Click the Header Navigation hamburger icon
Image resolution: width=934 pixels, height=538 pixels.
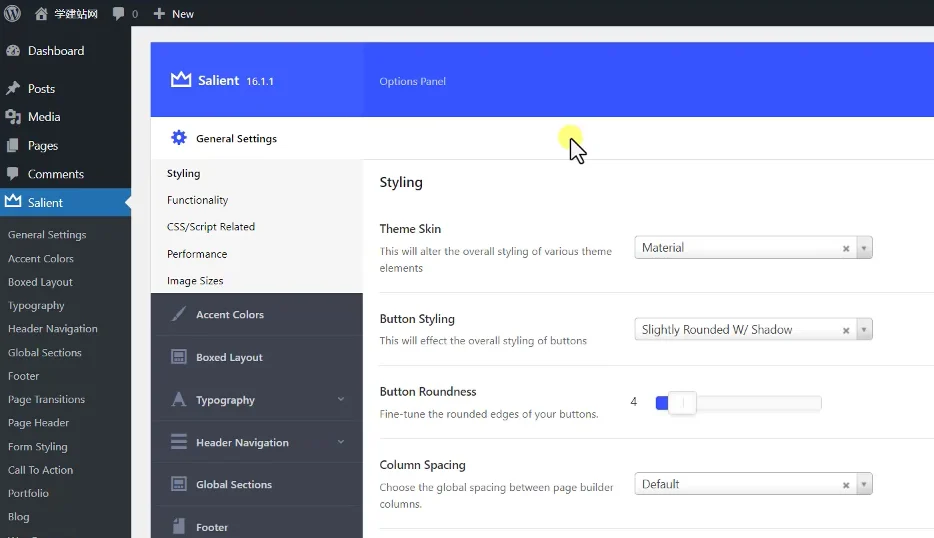[x=179, y=441]
